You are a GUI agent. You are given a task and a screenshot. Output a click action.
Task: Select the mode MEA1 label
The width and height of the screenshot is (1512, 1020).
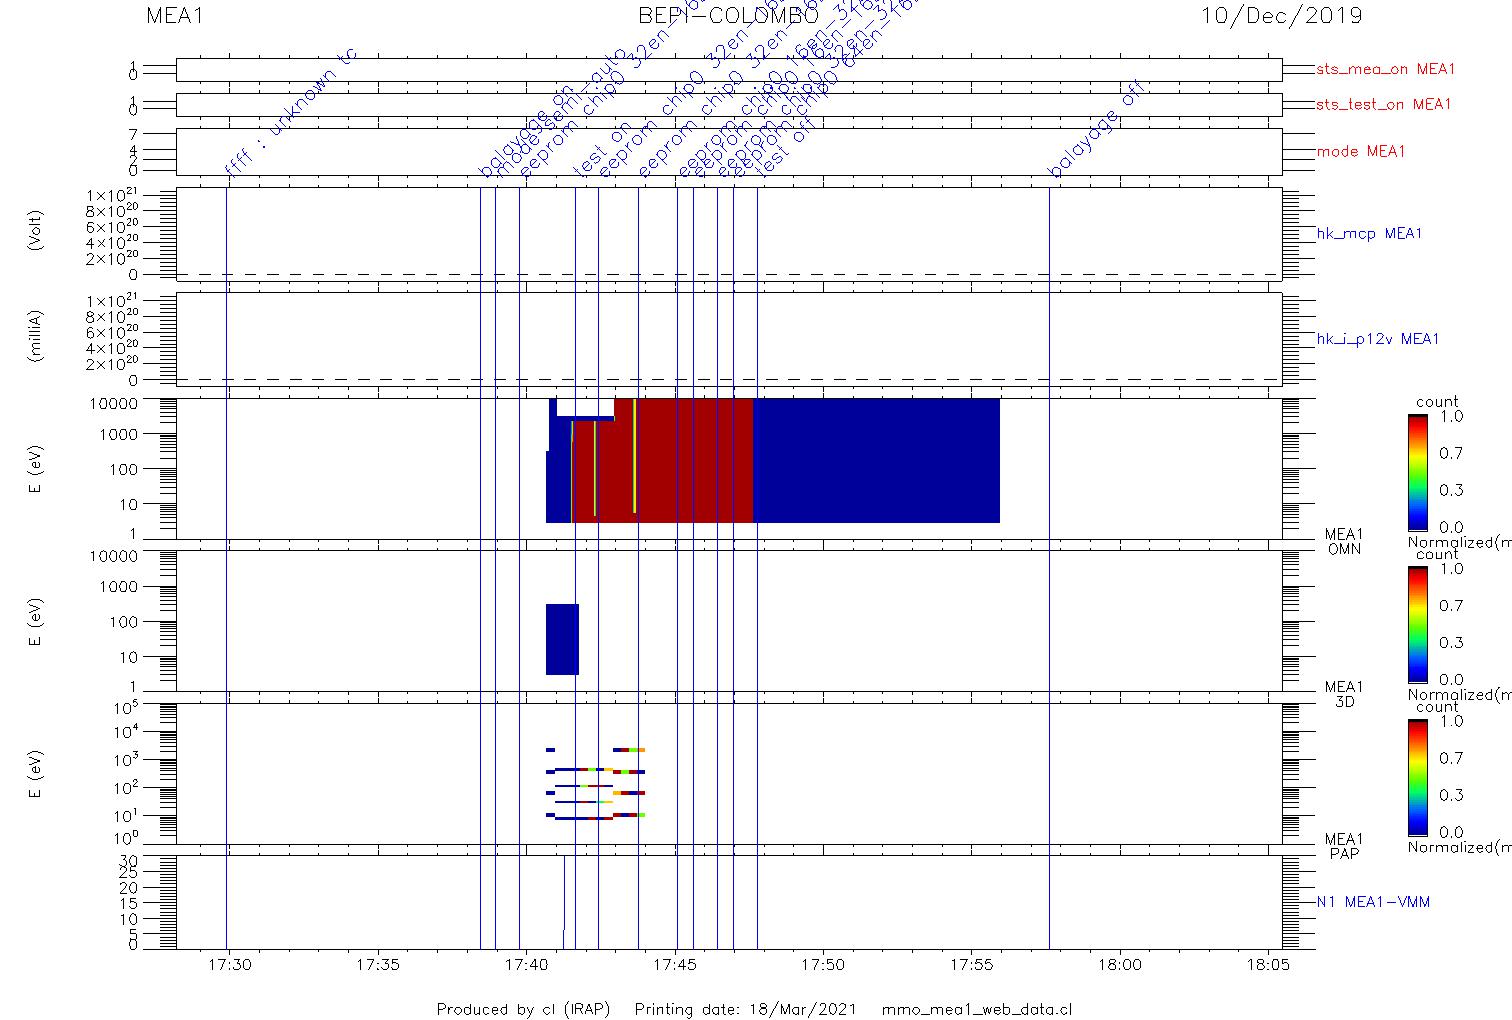(x=1361, y=152)
